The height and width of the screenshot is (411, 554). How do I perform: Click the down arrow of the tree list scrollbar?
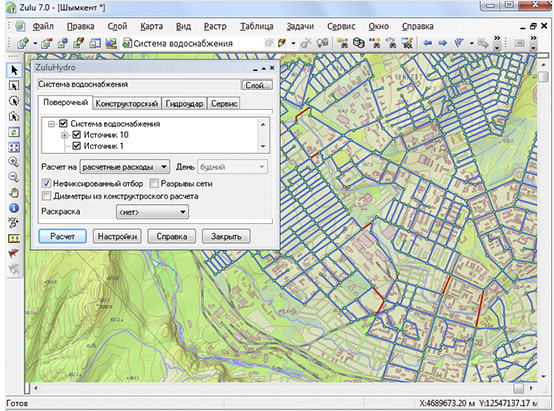[x=263, y=146]
